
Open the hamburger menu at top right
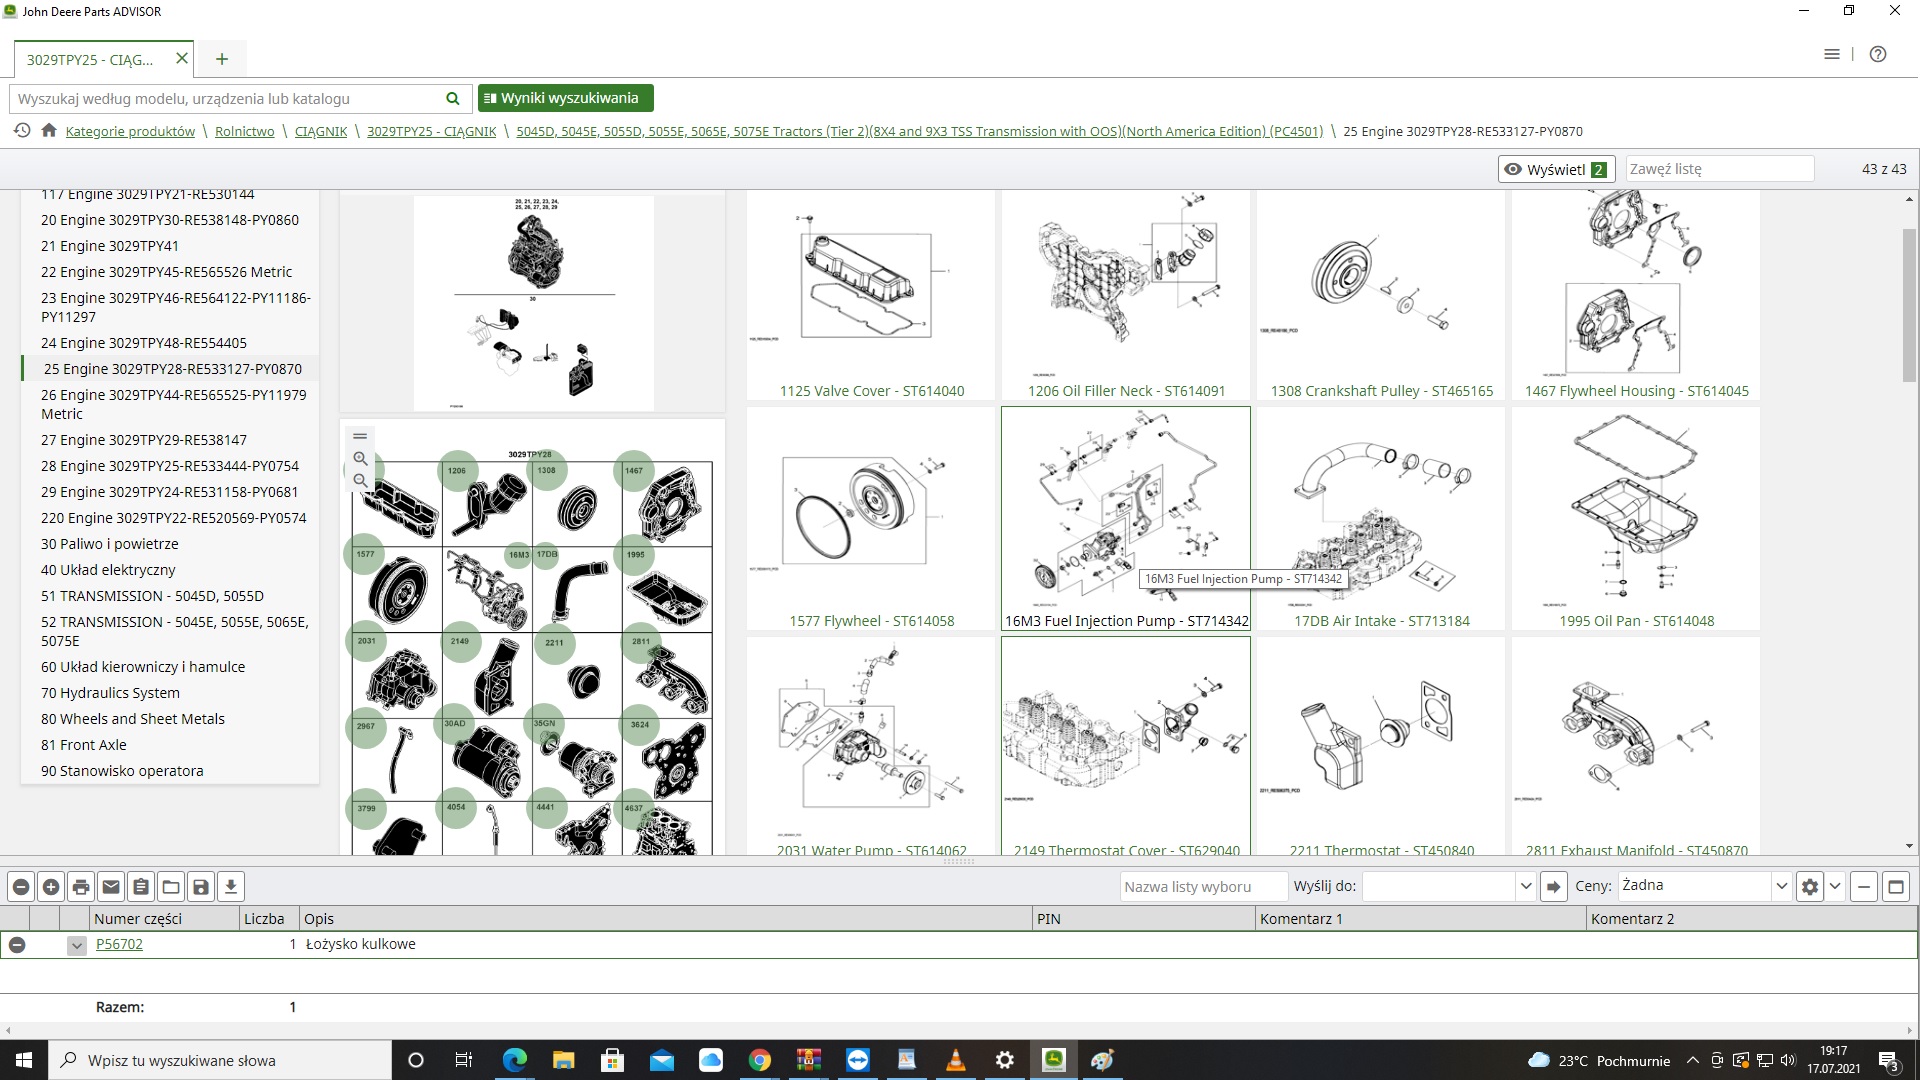(1832, 54)
